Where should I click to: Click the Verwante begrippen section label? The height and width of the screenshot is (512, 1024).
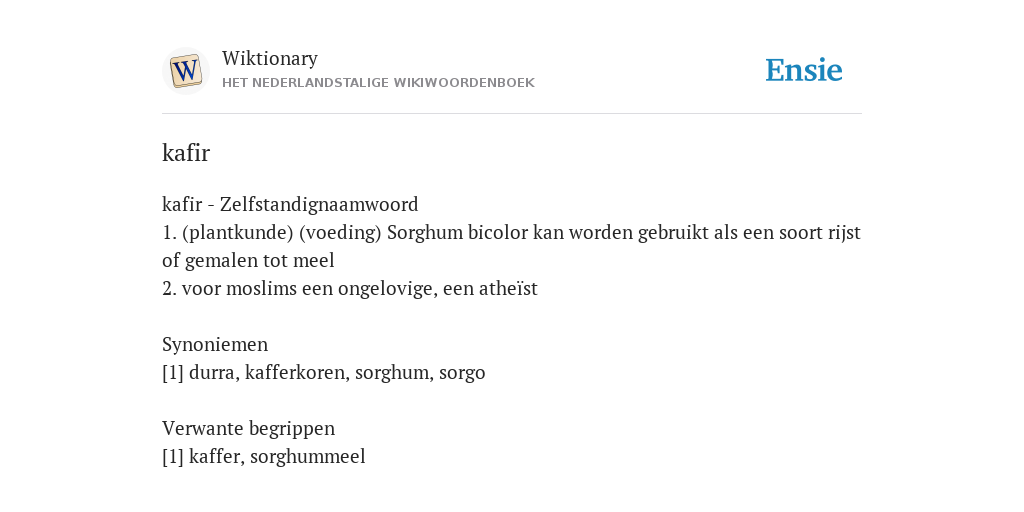tap(248, 428)
